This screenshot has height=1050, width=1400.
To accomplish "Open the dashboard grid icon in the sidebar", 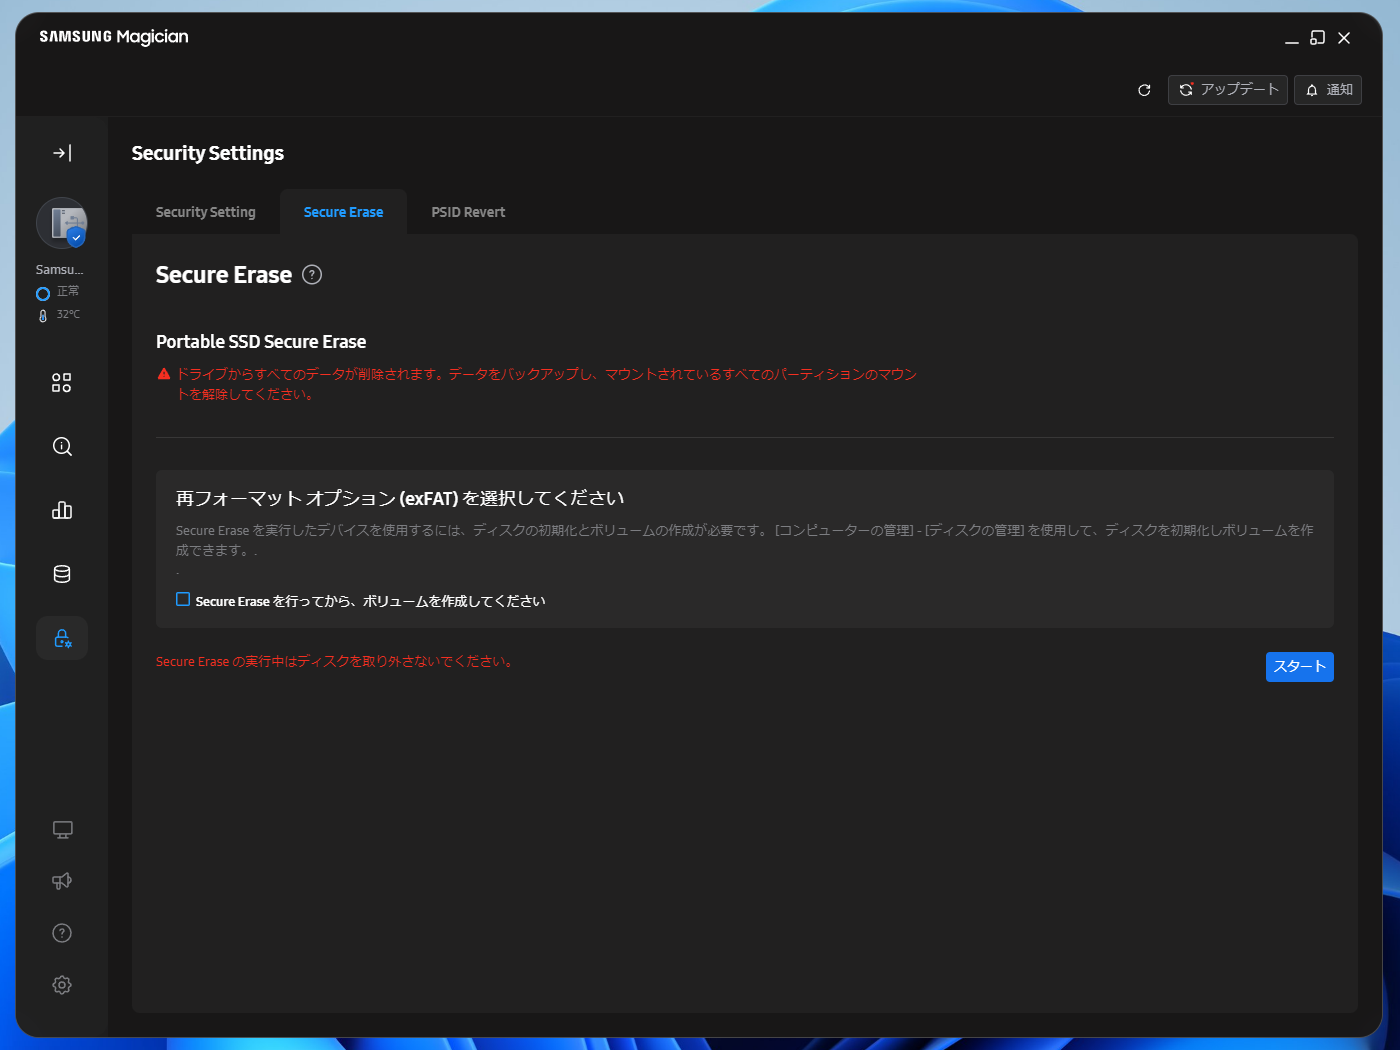I will pyautogui.click(x=62, y=383).
